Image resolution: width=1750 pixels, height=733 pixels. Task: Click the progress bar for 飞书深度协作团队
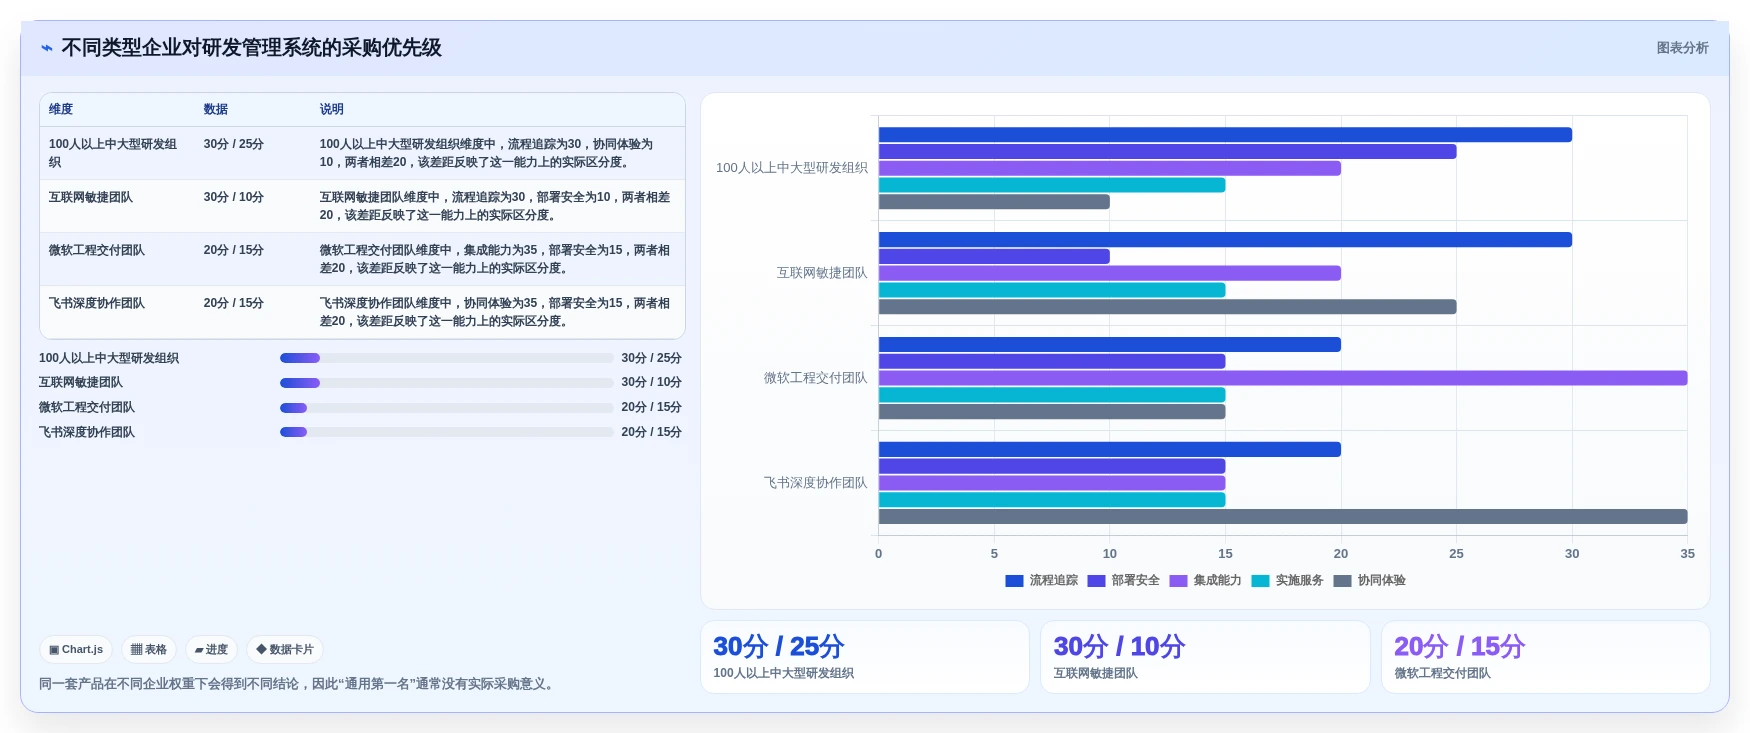446,432
